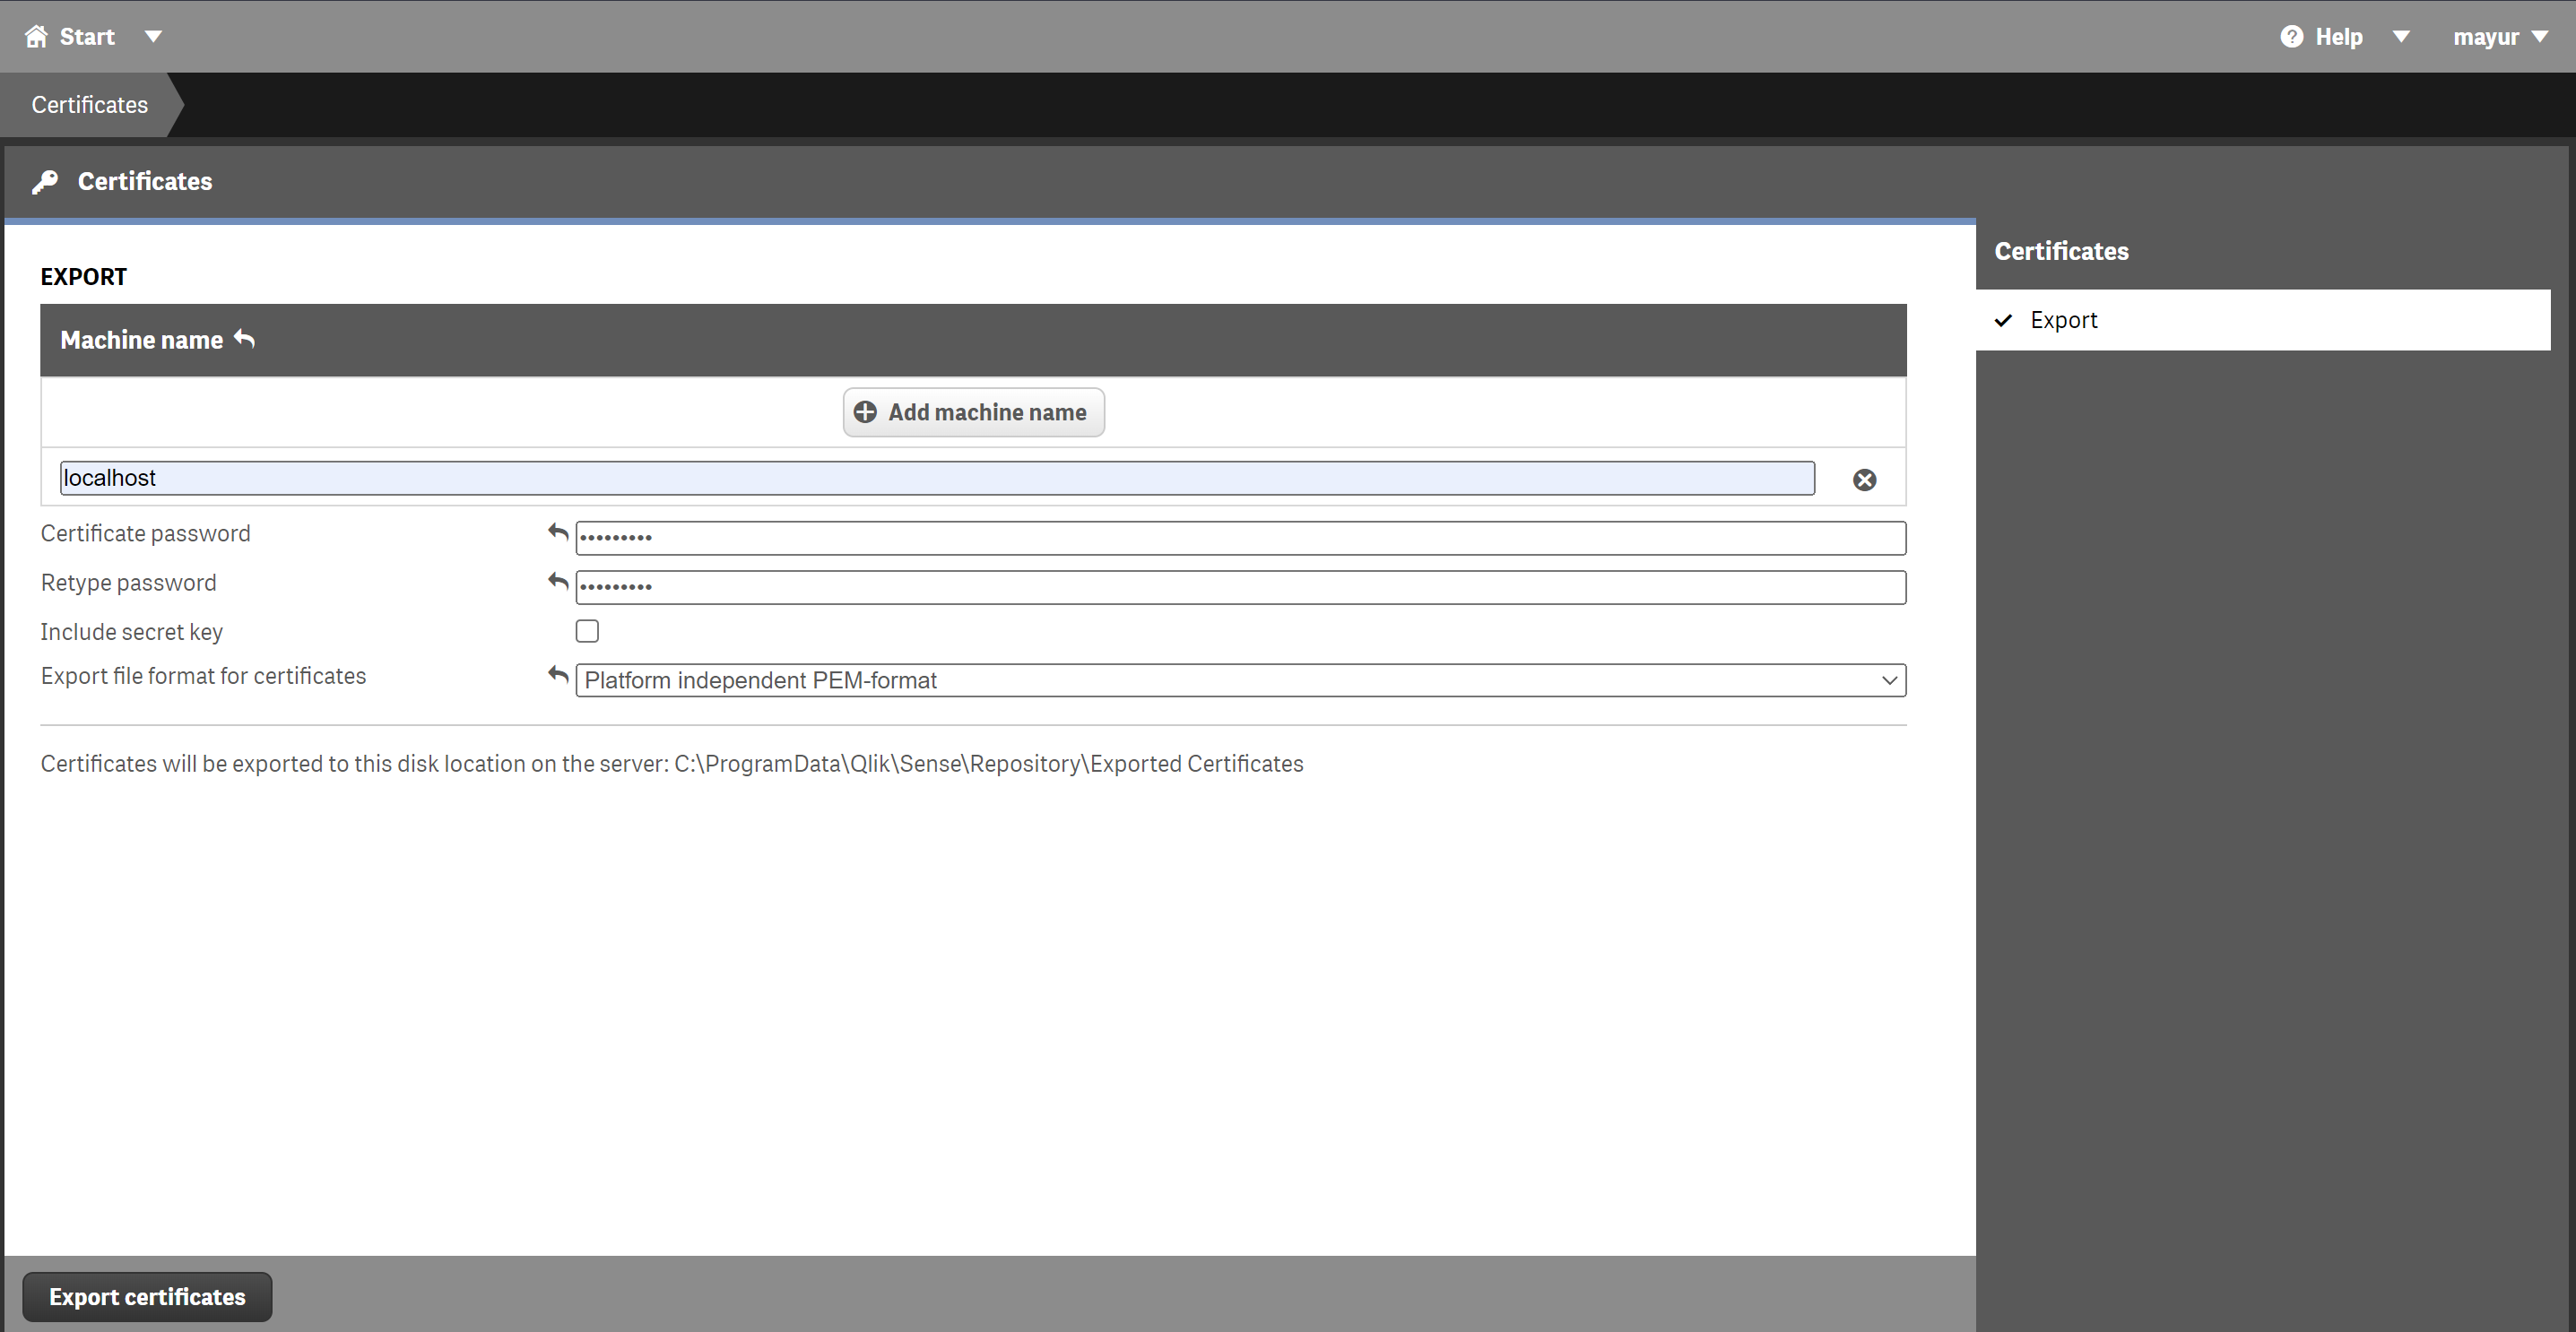Click the revert arrow on Machine name header
Viewport: 2576px width, 1332px height.
243,339
